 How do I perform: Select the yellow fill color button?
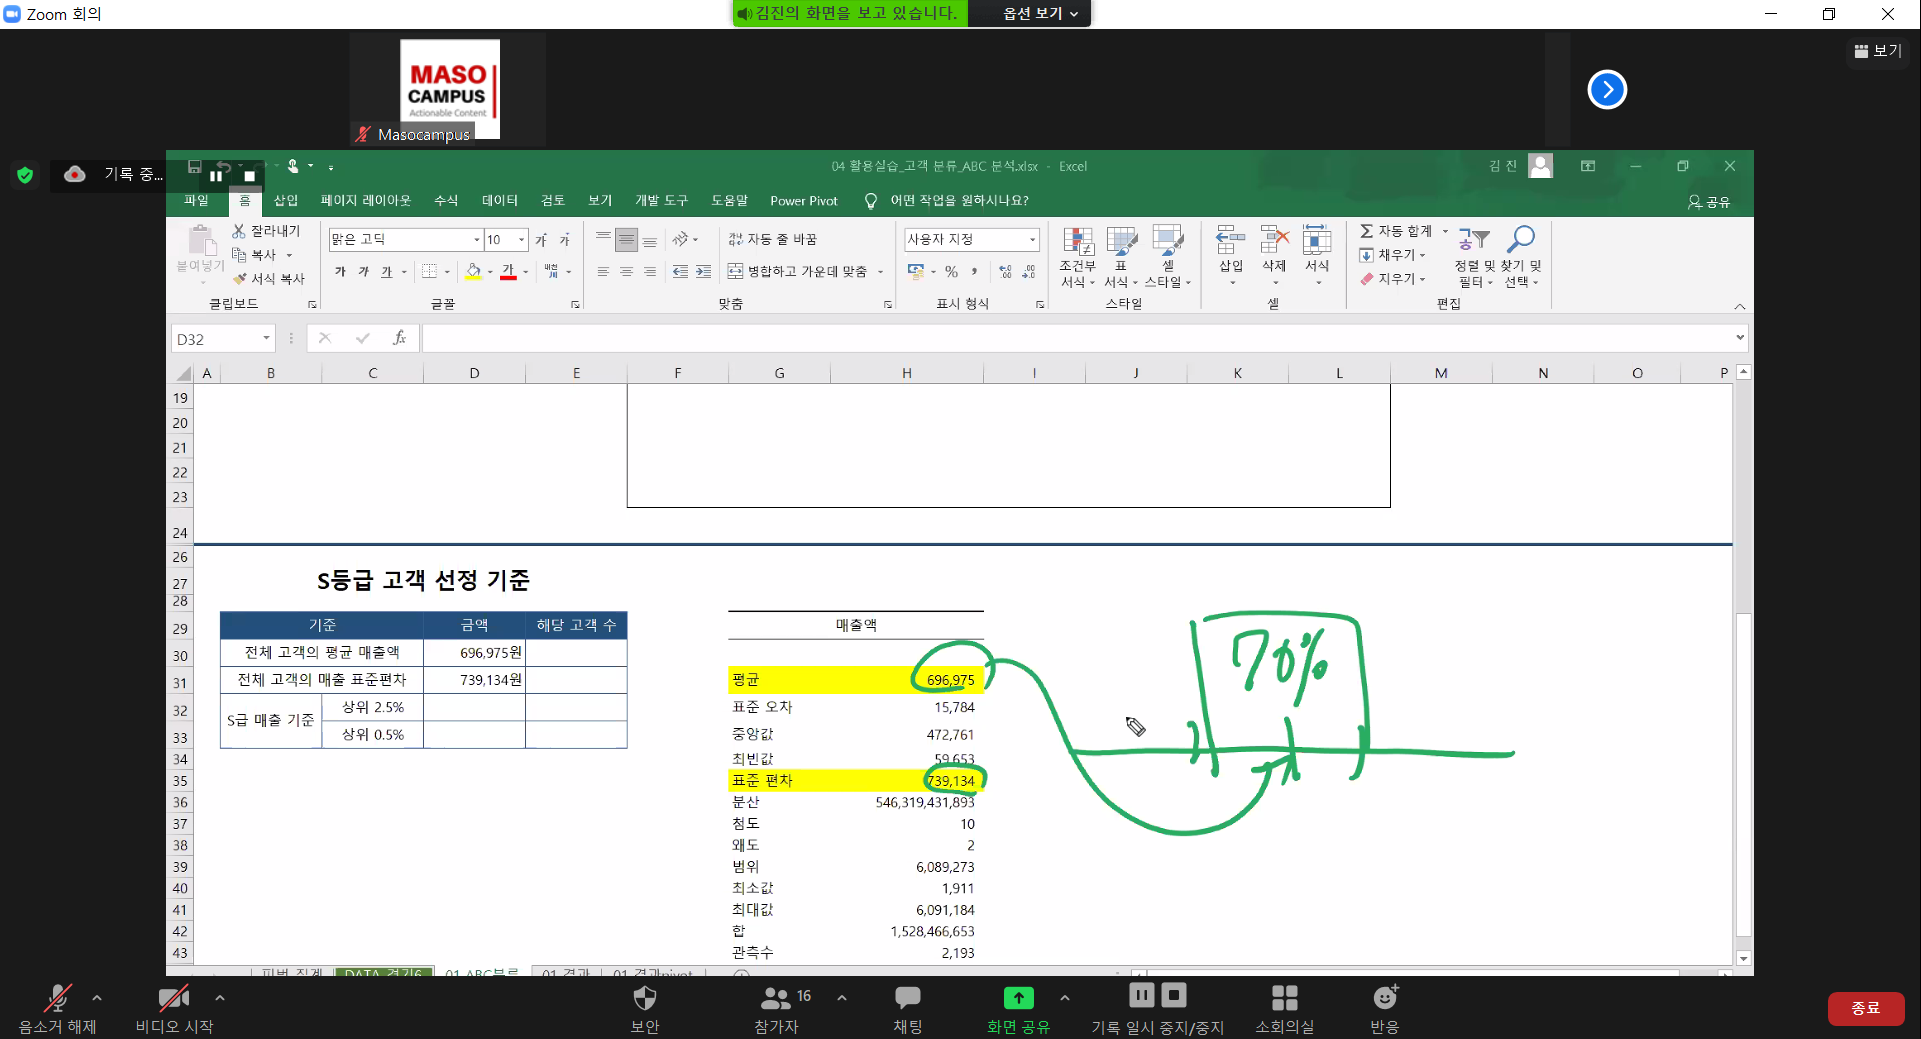click(x=473, y=271)
